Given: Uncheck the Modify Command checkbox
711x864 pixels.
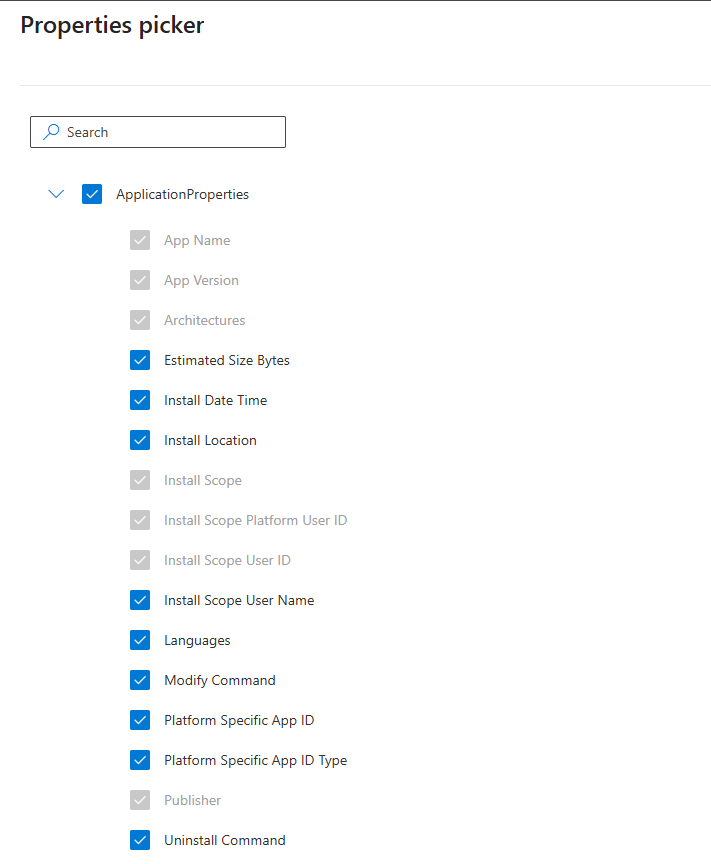Looking at the screenshot, I should 140,680.
